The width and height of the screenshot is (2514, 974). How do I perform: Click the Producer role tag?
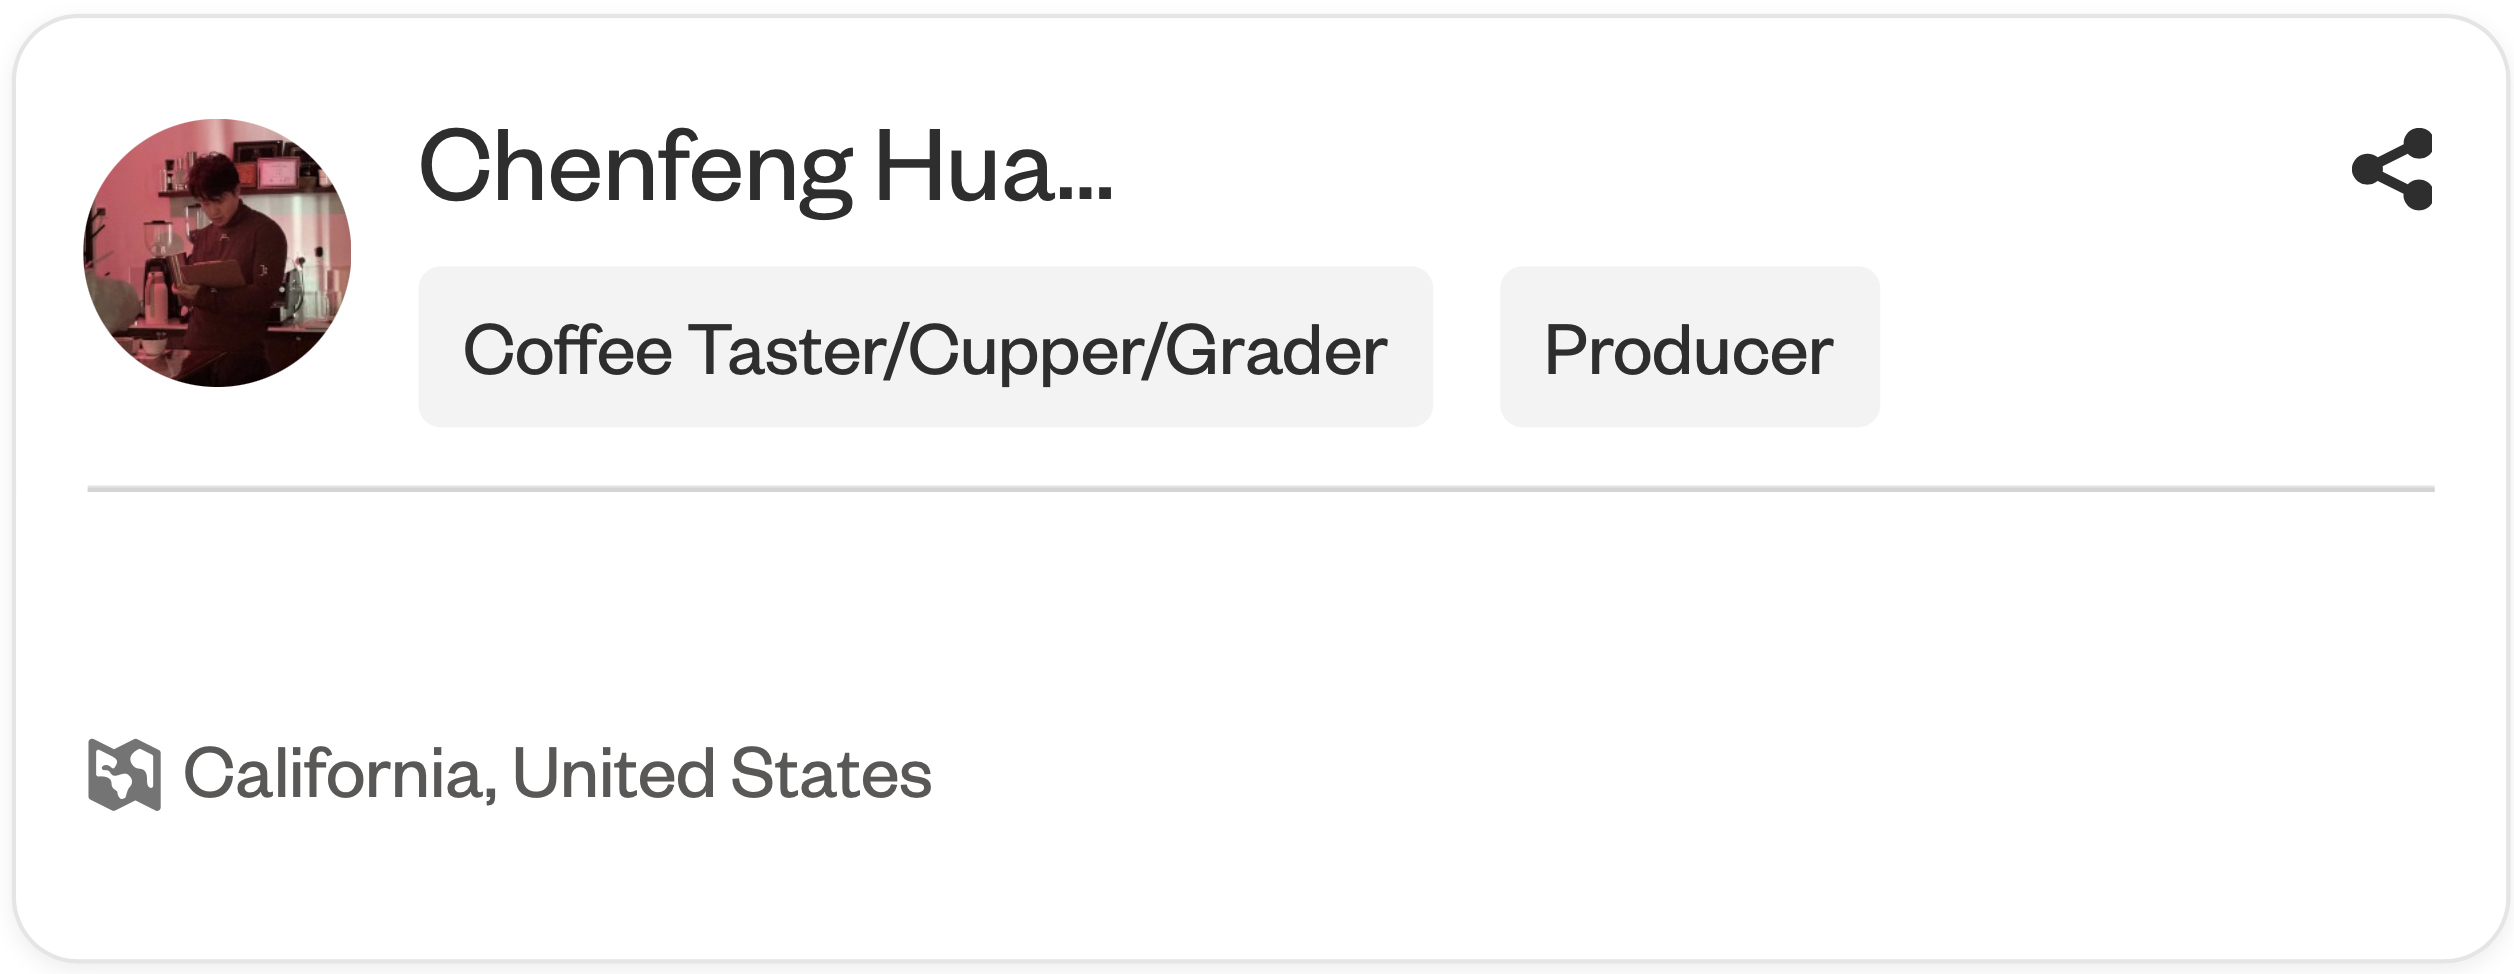pos(1688,350)
